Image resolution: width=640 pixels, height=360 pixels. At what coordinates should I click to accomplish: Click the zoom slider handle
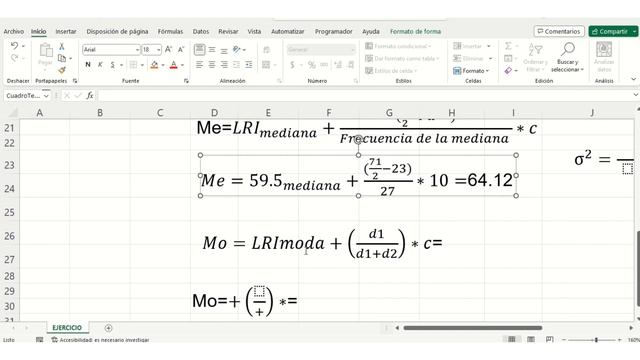point(596,340)
